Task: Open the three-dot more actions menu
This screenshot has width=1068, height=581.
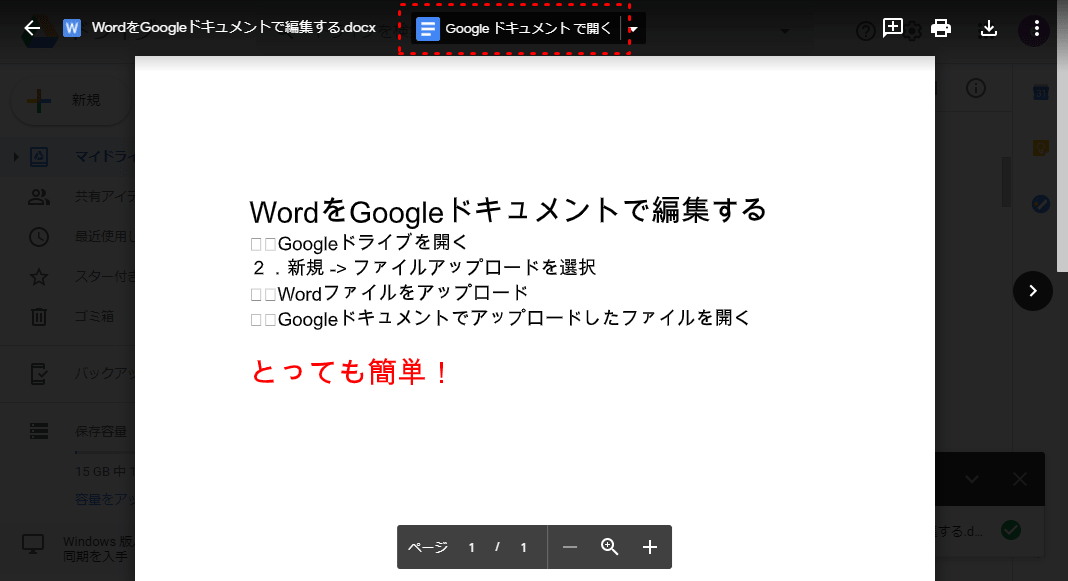Action: [x=1037, y=28]
